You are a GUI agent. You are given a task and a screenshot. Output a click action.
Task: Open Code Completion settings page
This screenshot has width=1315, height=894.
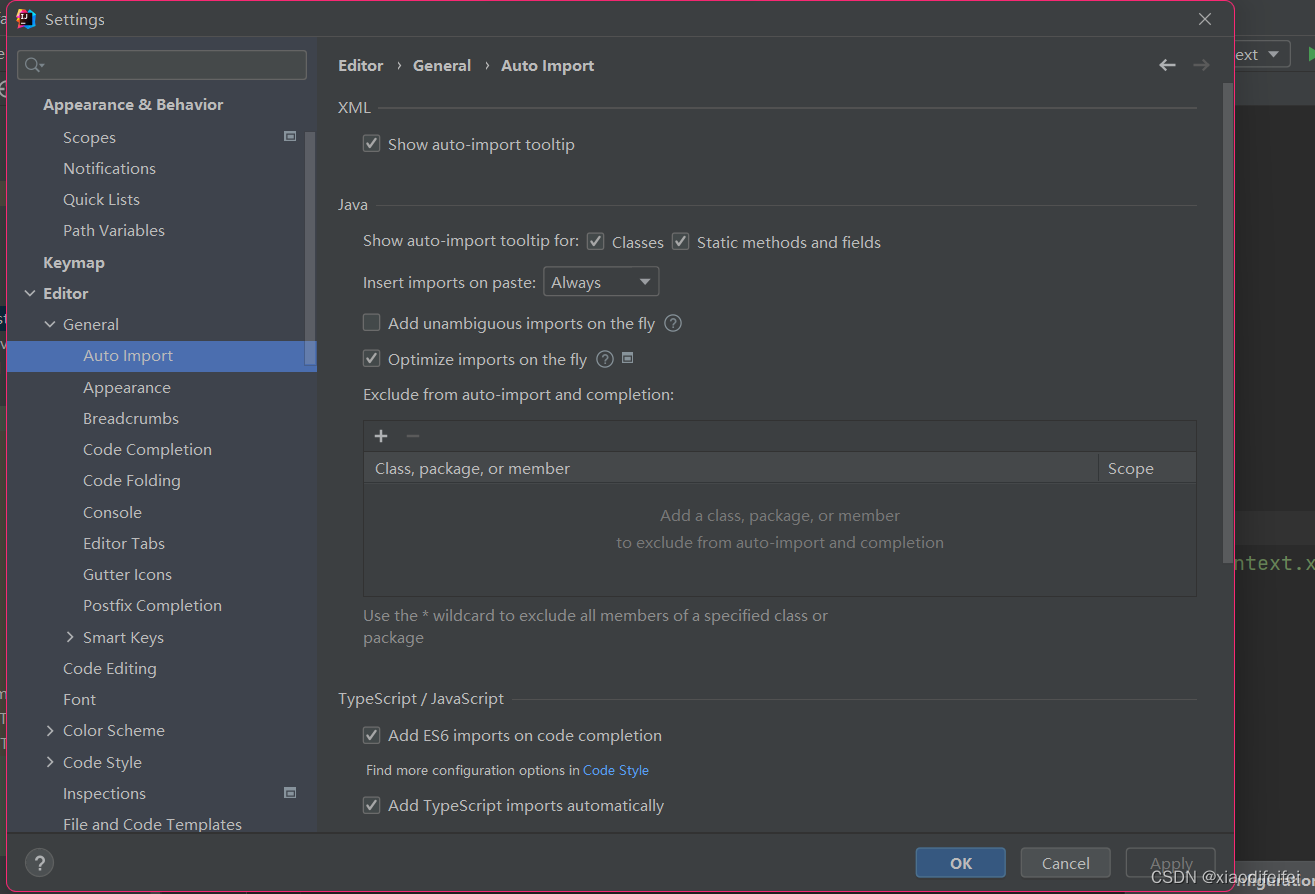point(147,449)
